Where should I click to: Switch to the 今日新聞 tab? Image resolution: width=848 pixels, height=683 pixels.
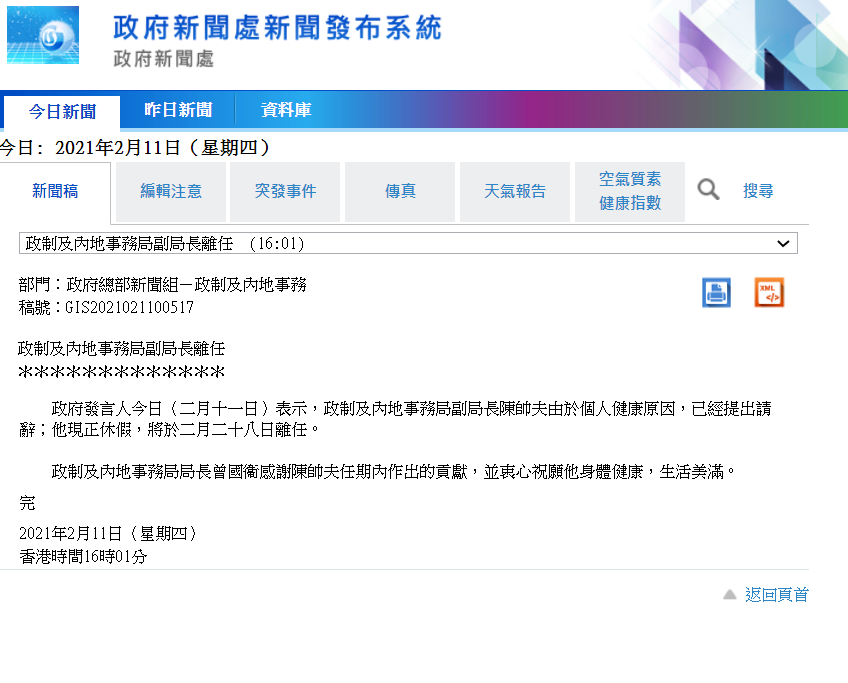[x=62, y=111]
